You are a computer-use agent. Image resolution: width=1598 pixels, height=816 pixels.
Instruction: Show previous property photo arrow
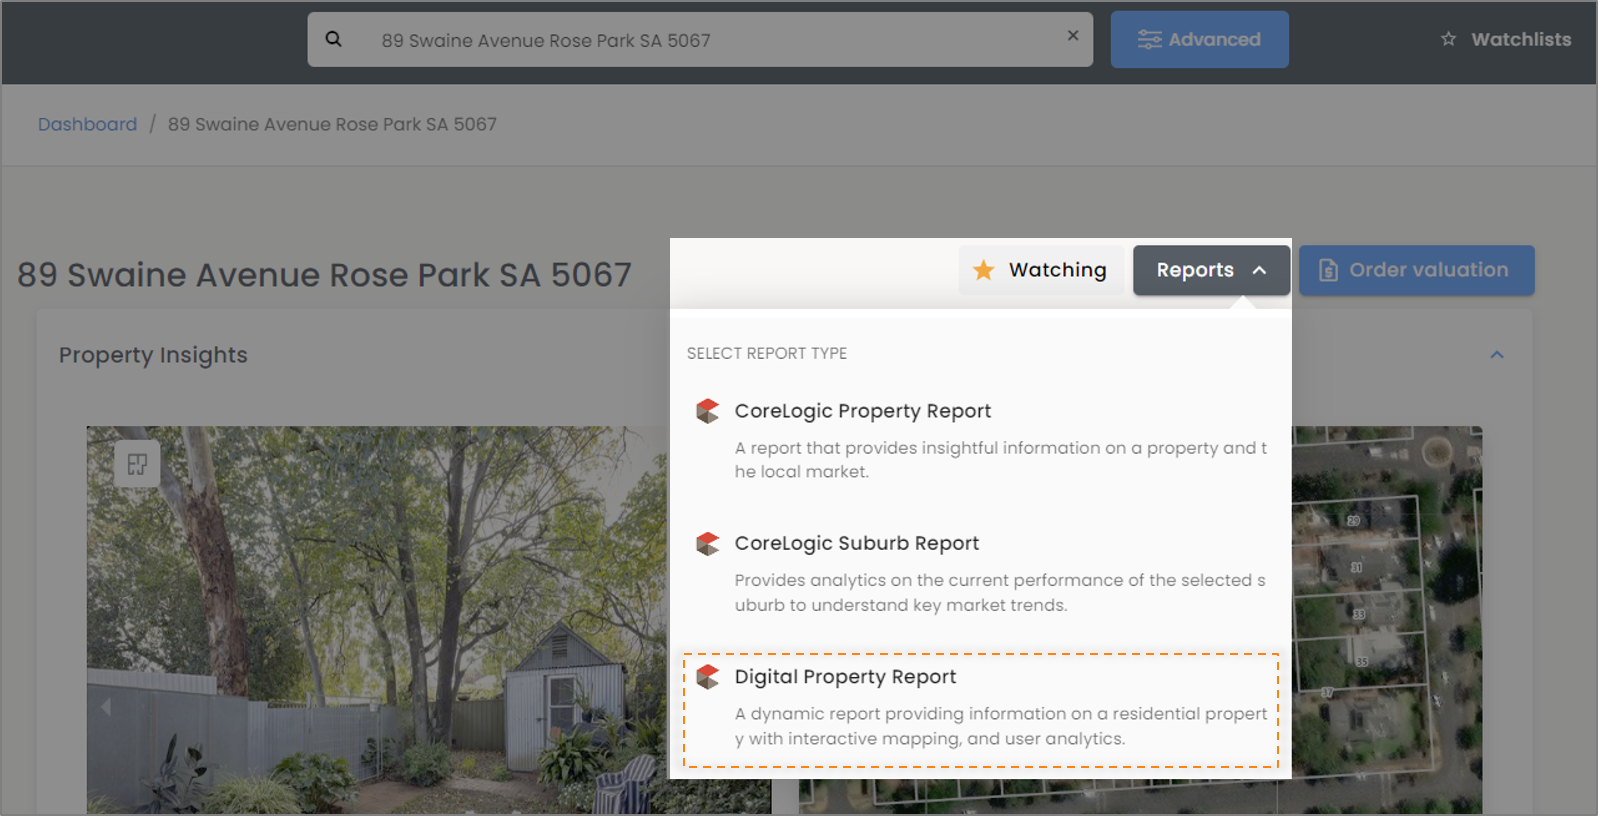[106, 707]
